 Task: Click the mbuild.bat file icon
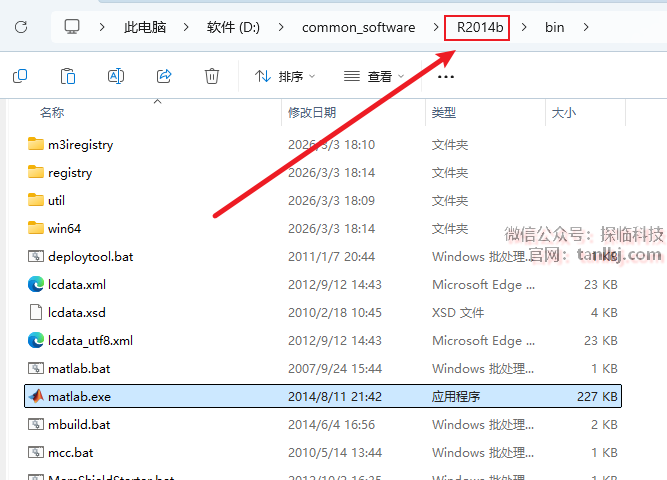(x=36, y=424)
